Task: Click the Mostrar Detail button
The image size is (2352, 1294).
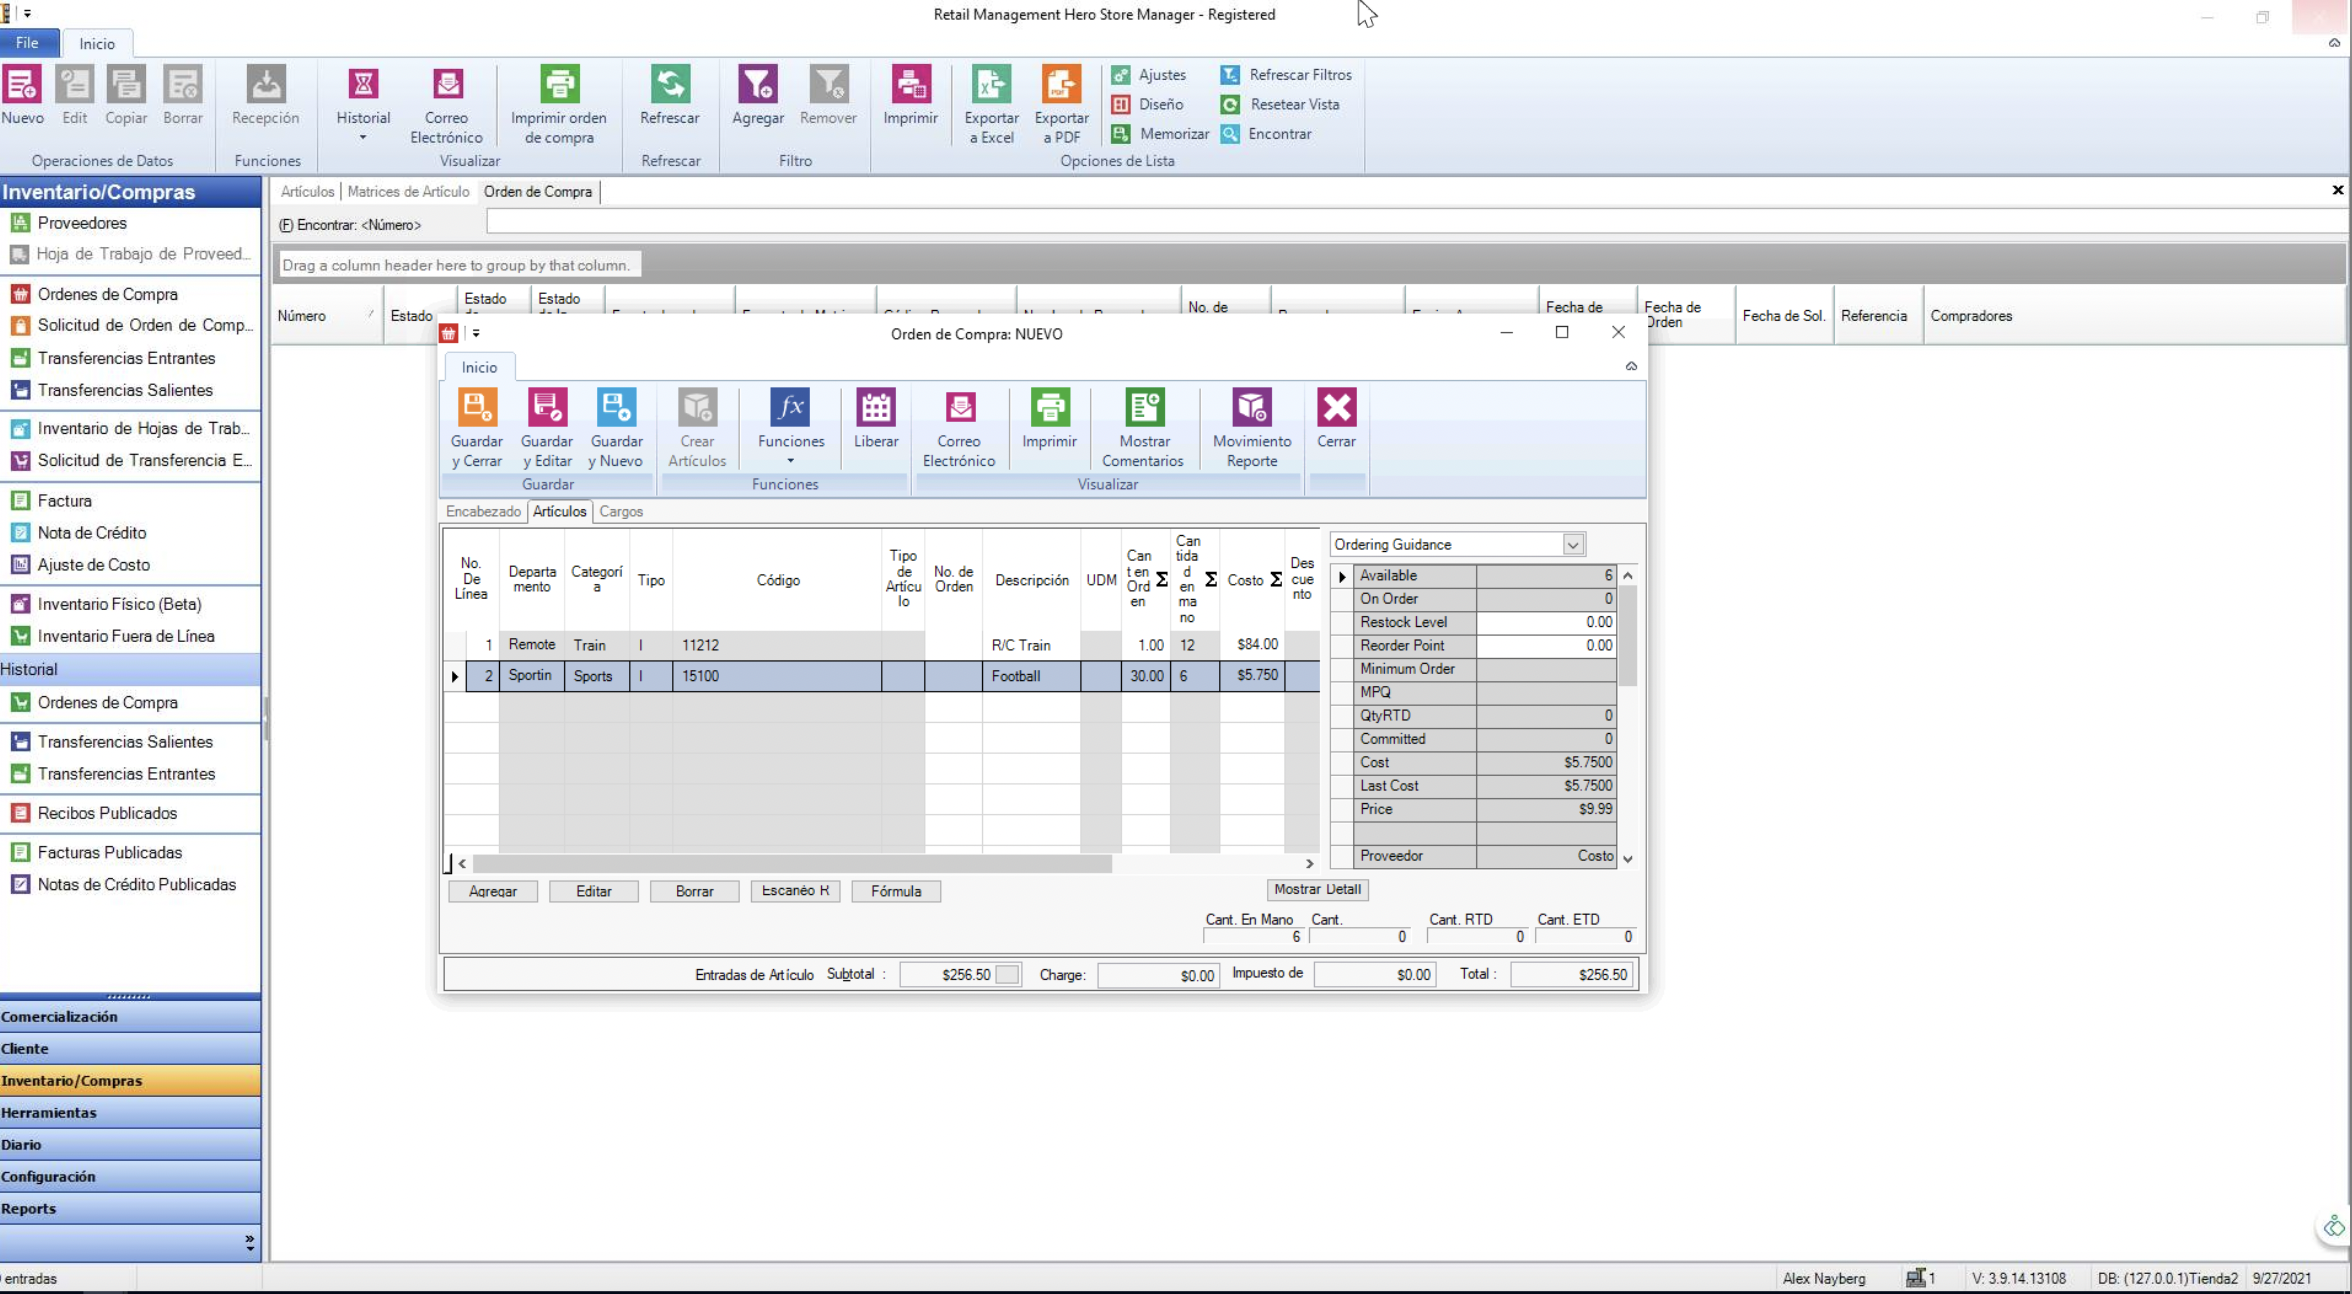Action: 1316,889
